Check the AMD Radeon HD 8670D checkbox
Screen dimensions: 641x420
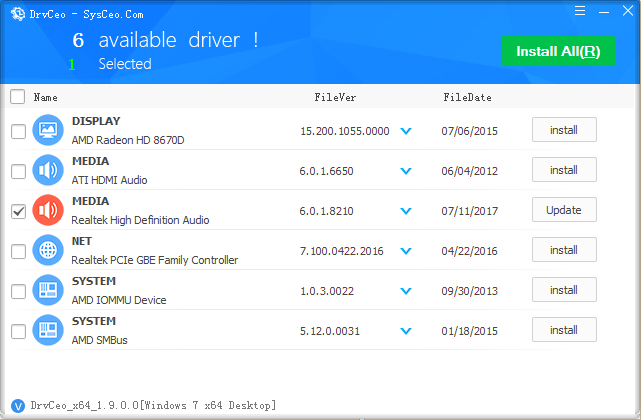18,131
